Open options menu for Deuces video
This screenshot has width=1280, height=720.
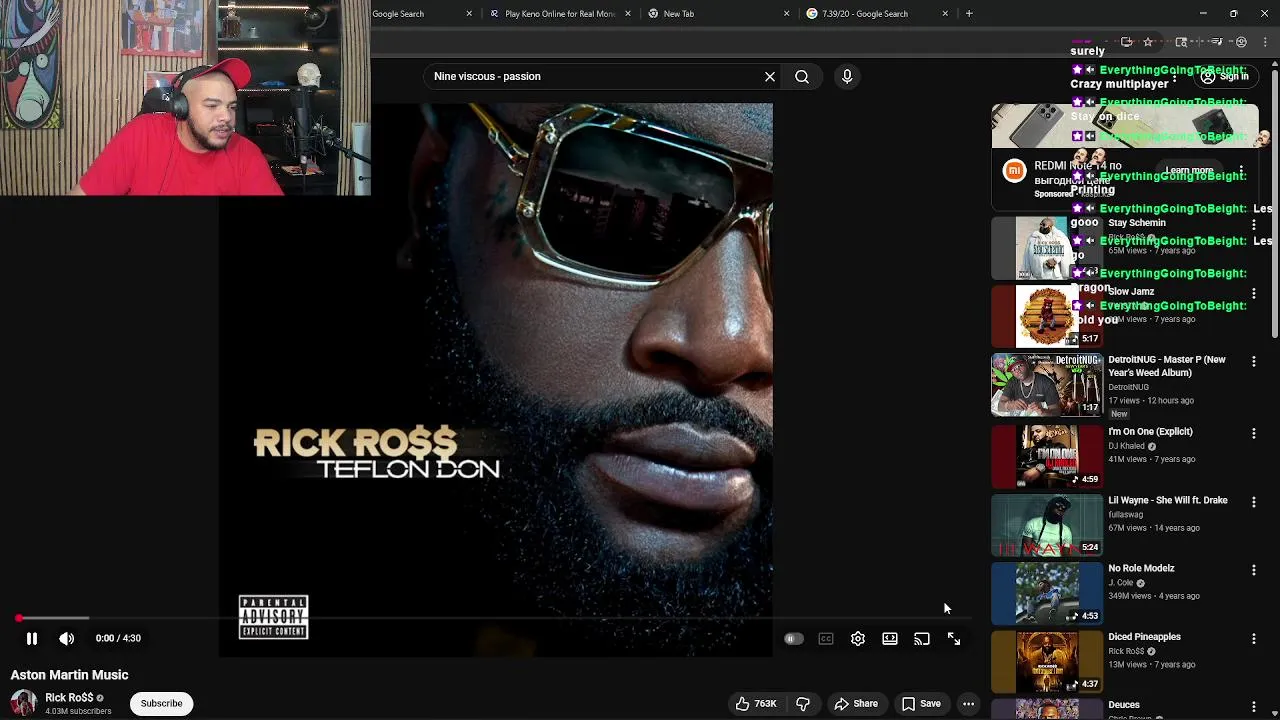[1254, 707]
